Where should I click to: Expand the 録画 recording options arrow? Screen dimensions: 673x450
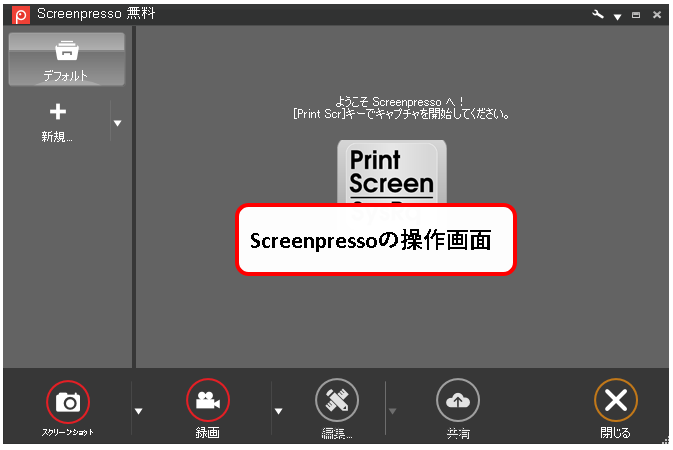click(279, 411)
